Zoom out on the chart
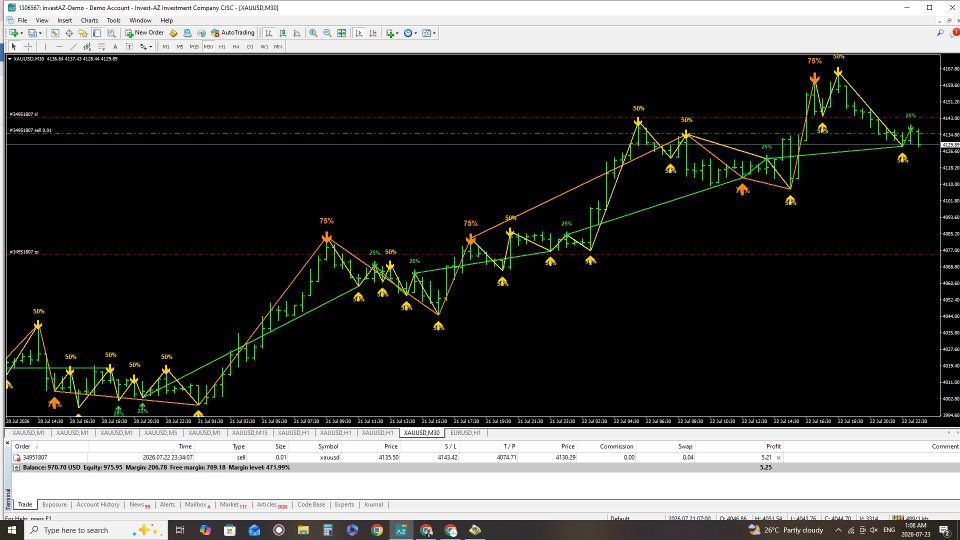The image size is (960, 540). (327, 33)
